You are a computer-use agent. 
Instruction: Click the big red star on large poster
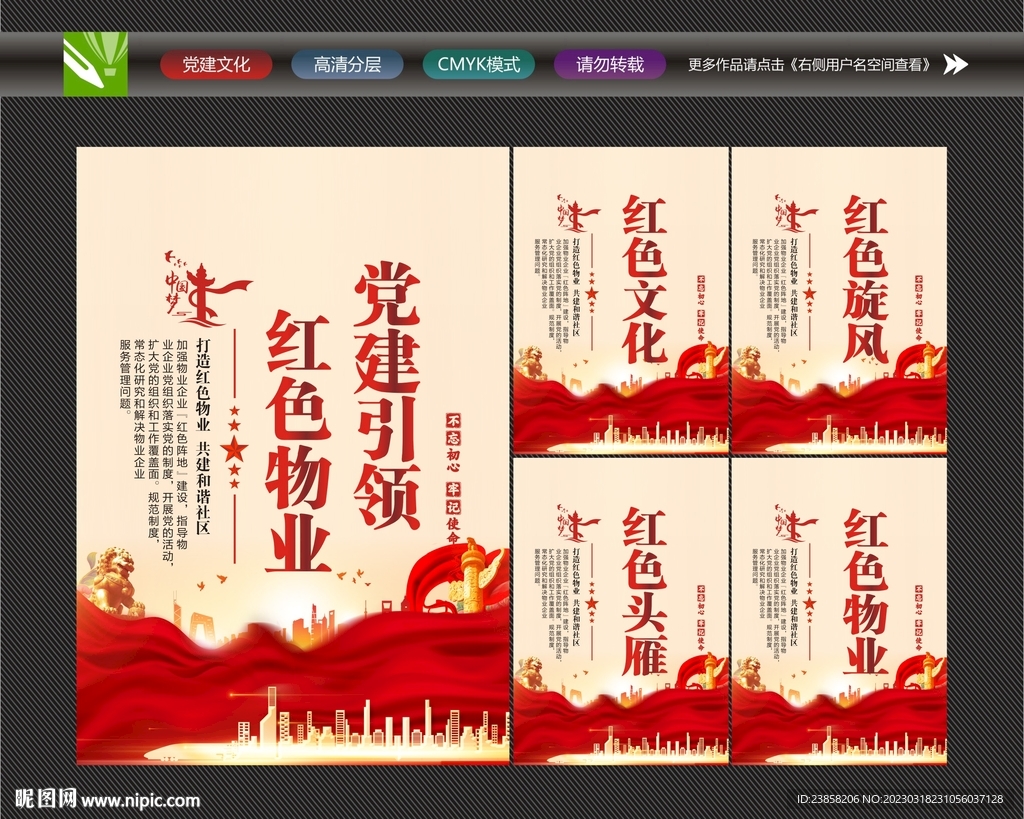pos(234,448)
